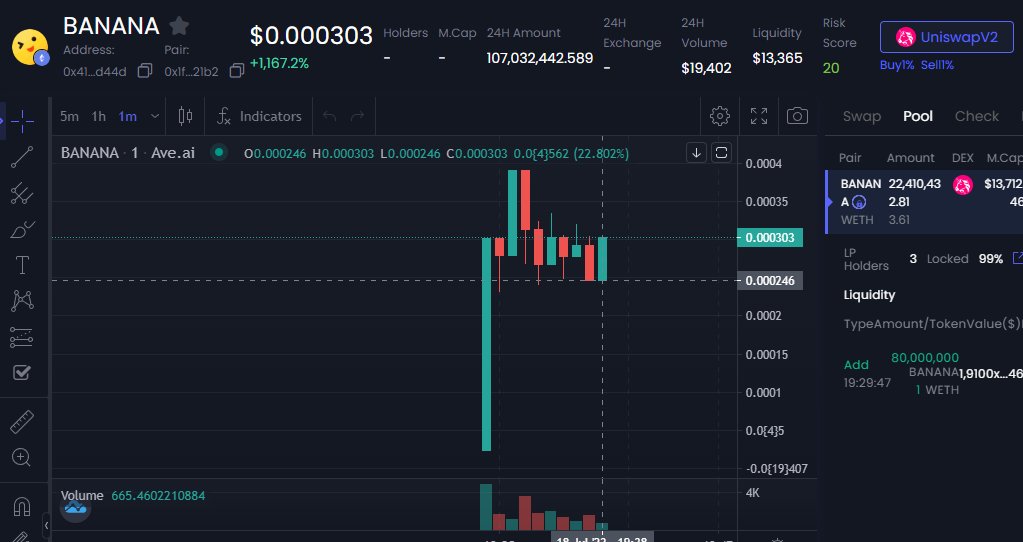The image size is (1023, 542).
Task: Click the 24H Amount value 107,032,442.589
Action: click(x=540, y=58)
